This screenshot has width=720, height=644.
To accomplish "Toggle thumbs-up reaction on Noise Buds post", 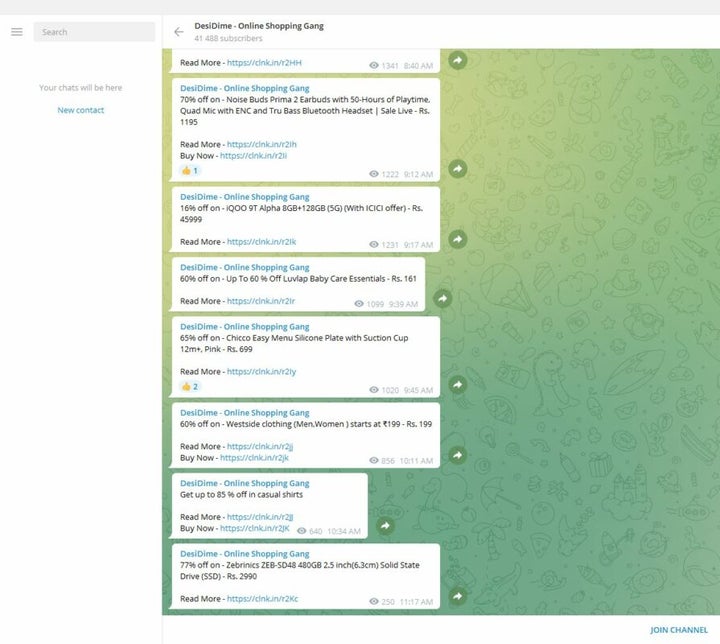I will coord(189,171).
